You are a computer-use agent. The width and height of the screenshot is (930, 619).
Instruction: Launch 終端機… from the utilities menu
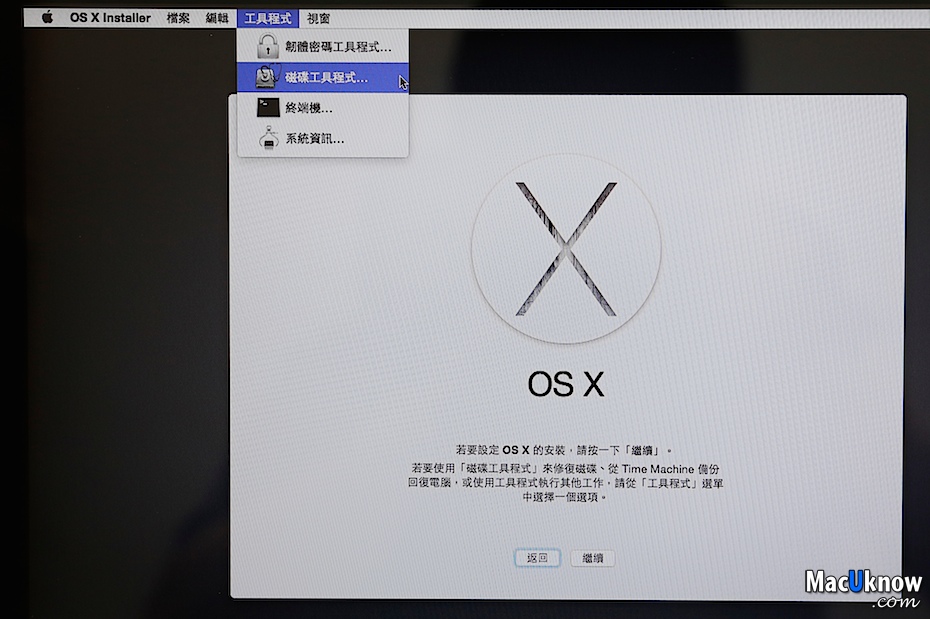point(323,108)
